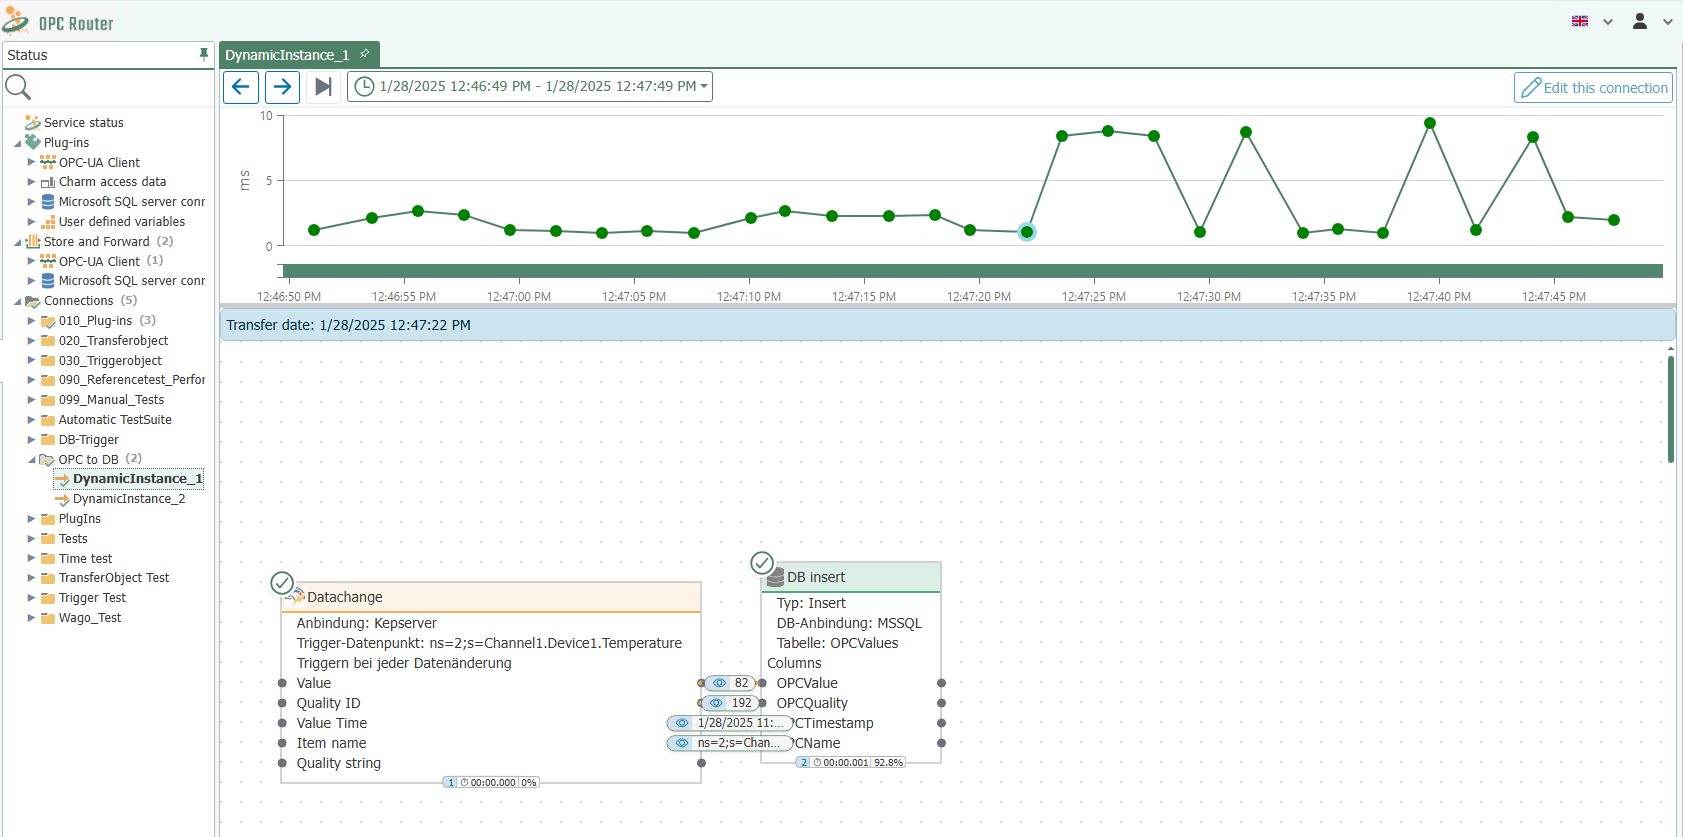Click the DB insert success checkmark icon
The height and width of the screenshot is (837, 1683).
point(762,563)
